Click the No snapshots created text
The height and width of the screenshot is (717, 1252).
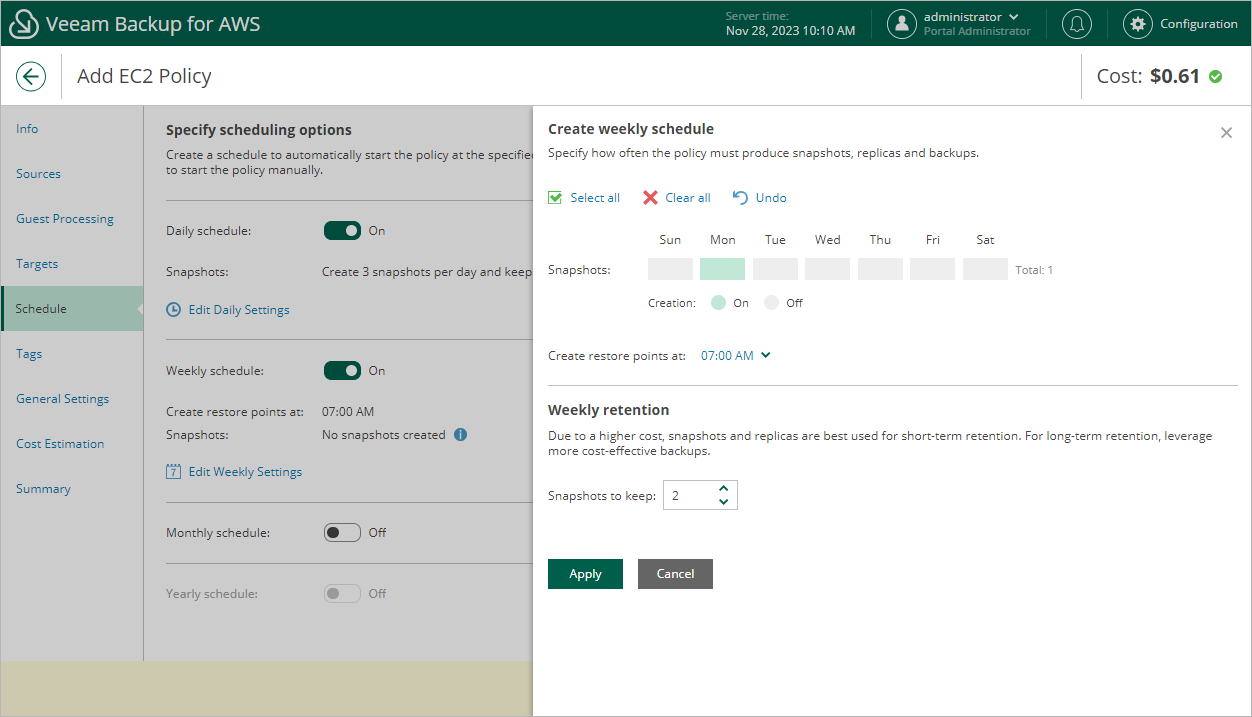click(x=384, y=435)
